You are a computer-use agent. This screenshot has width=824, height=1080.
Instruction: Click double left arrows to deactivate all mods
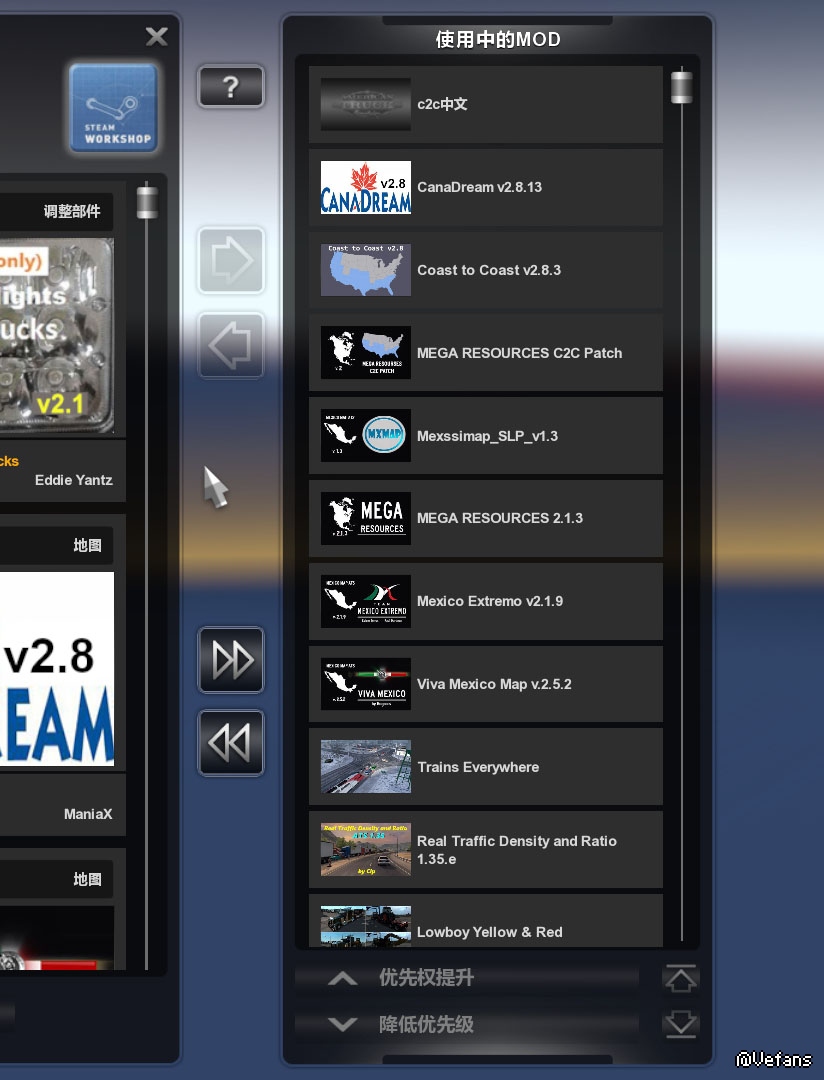(x=231, y=742)
